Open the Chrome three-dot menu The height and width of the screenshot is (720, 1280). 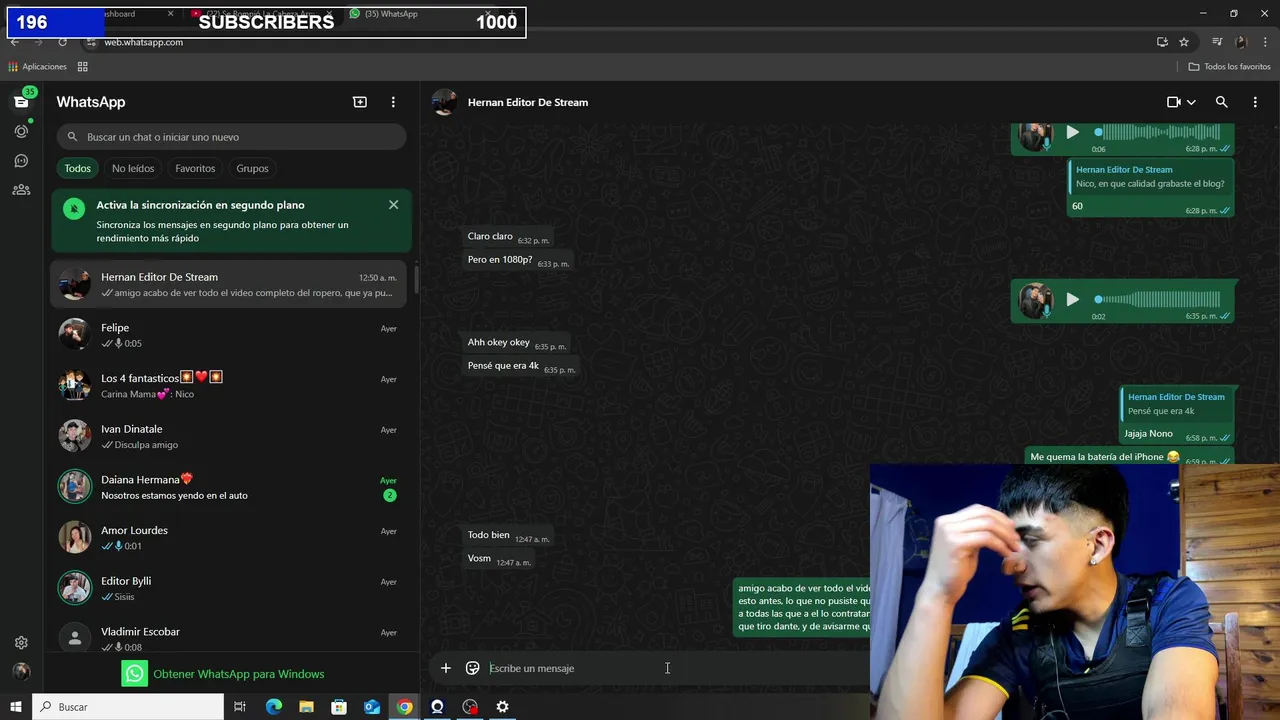[x=1264, y=42]
